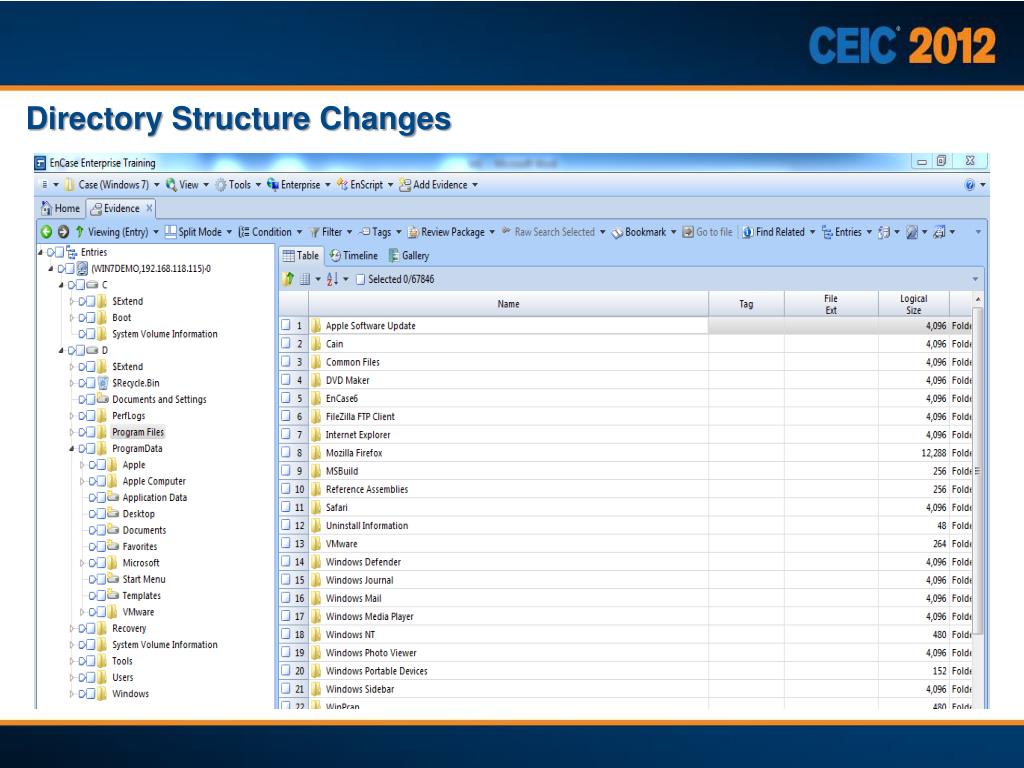Click the Go to parent folder icon
The height and width of the screenshot is (768, 1024).
point(288,279)
